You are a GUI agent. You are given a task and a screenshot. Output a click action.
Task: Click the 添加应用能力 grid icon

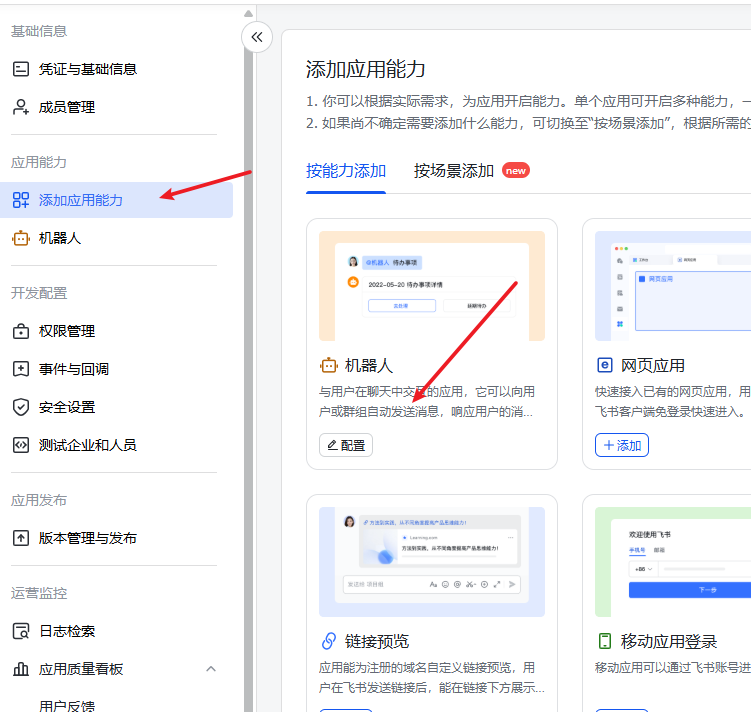pos(21,200)
